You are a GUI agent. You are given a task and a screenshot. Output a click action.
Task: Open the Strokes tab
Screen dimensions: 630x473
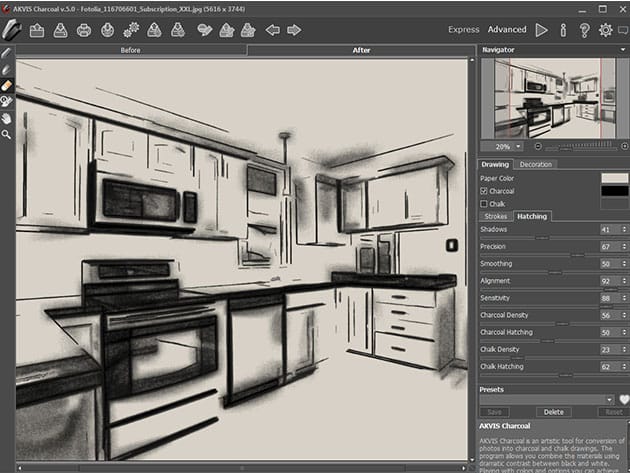point(496,216)
